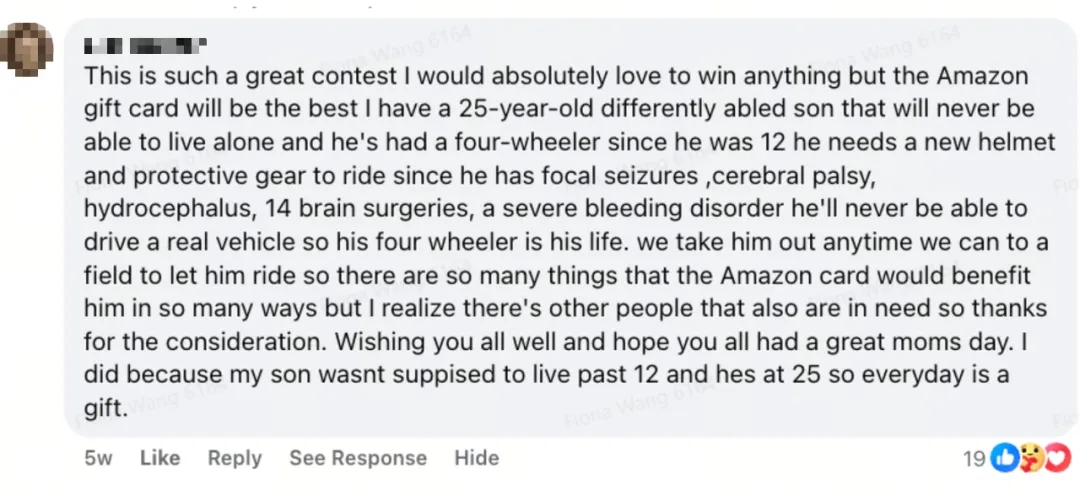This screenshot has height=490, width=1080.
Task: Open the reactions count showing 19
Action: point(974,458)
